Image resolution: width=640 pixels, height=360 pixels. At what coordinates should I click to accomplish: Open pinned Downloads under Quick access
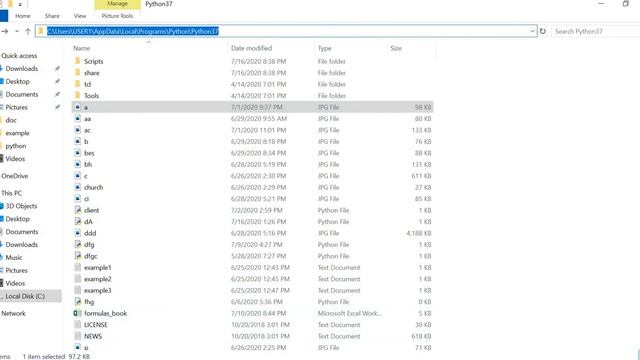click(22, 69)
